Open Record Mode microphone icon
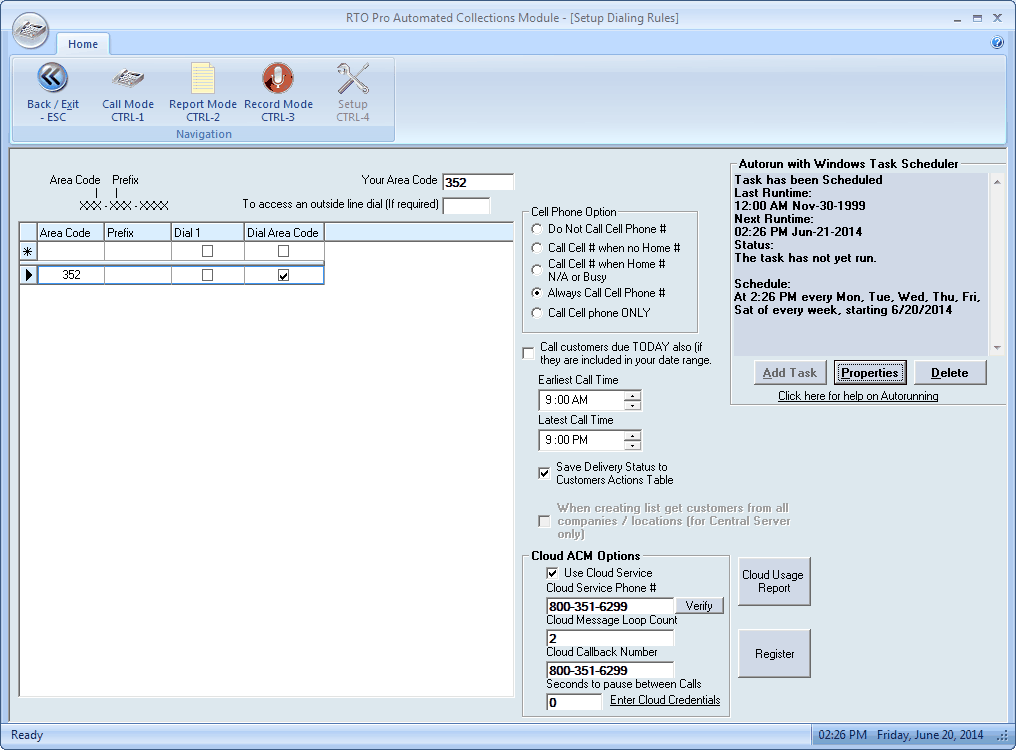 (278, 78)
